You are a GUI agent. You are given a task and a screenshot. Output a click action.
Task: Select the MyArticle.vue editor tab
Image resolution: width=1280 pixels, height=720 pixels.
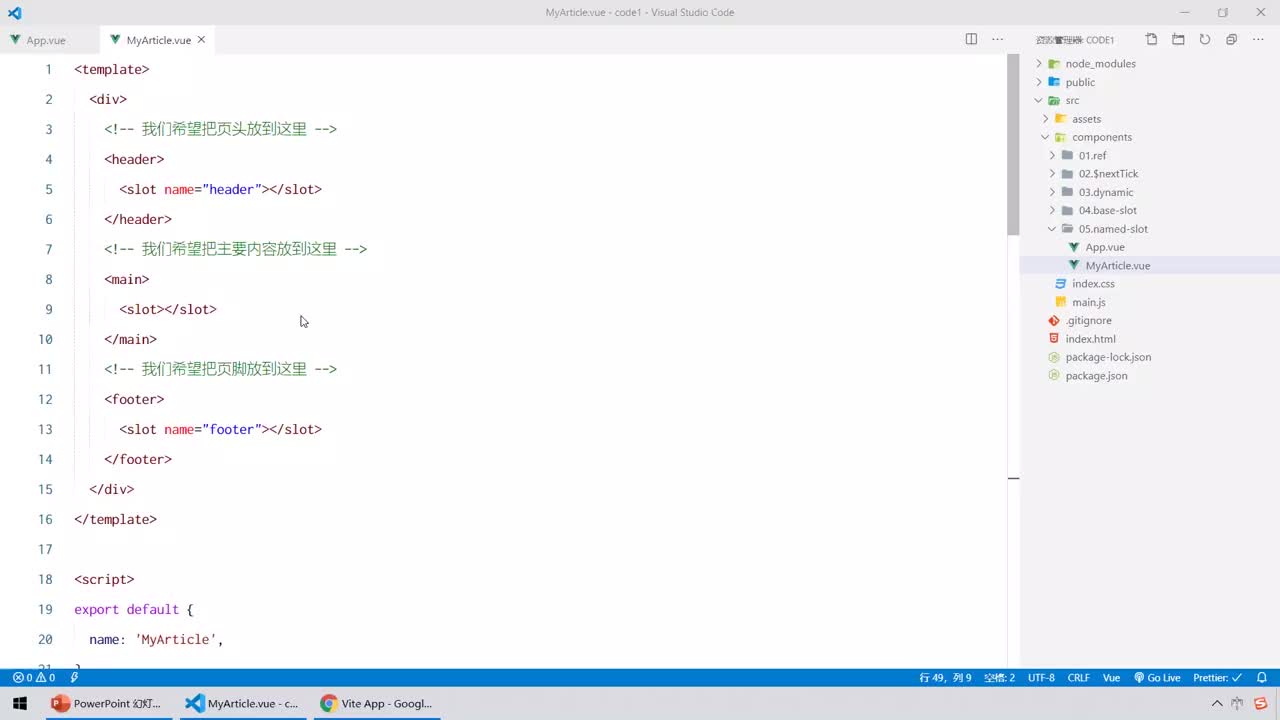(x=158, y=40)
